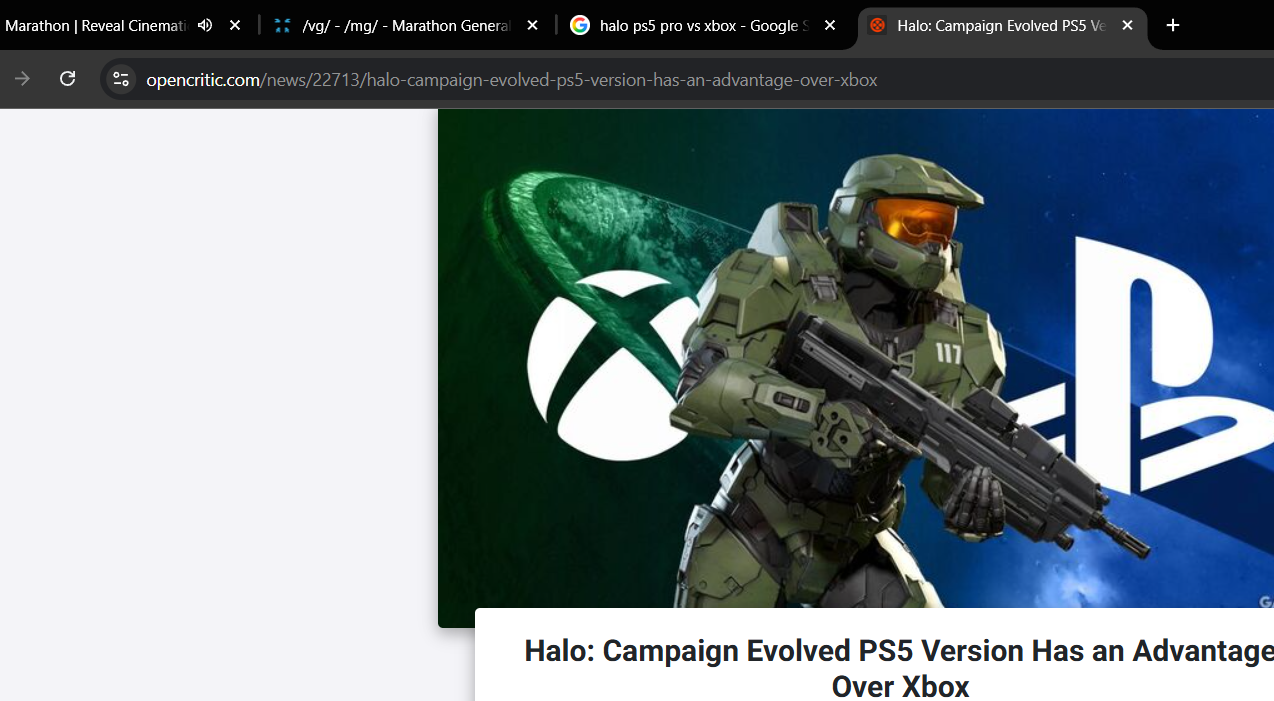Image resolution: width=1274 pixels, height=701 pixels.
Task: Open the site information icon in address bar
Action: click(121, 79)
